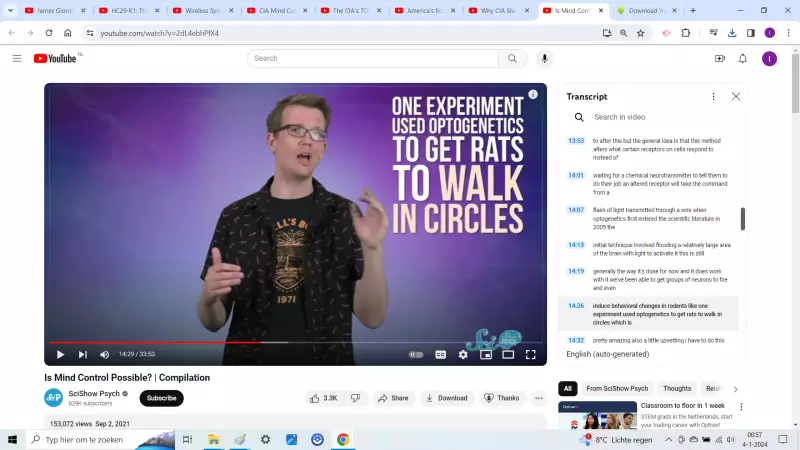Viewport: 800px width, 450px height.
Task: Switch to theater mode
Action: 508,355
